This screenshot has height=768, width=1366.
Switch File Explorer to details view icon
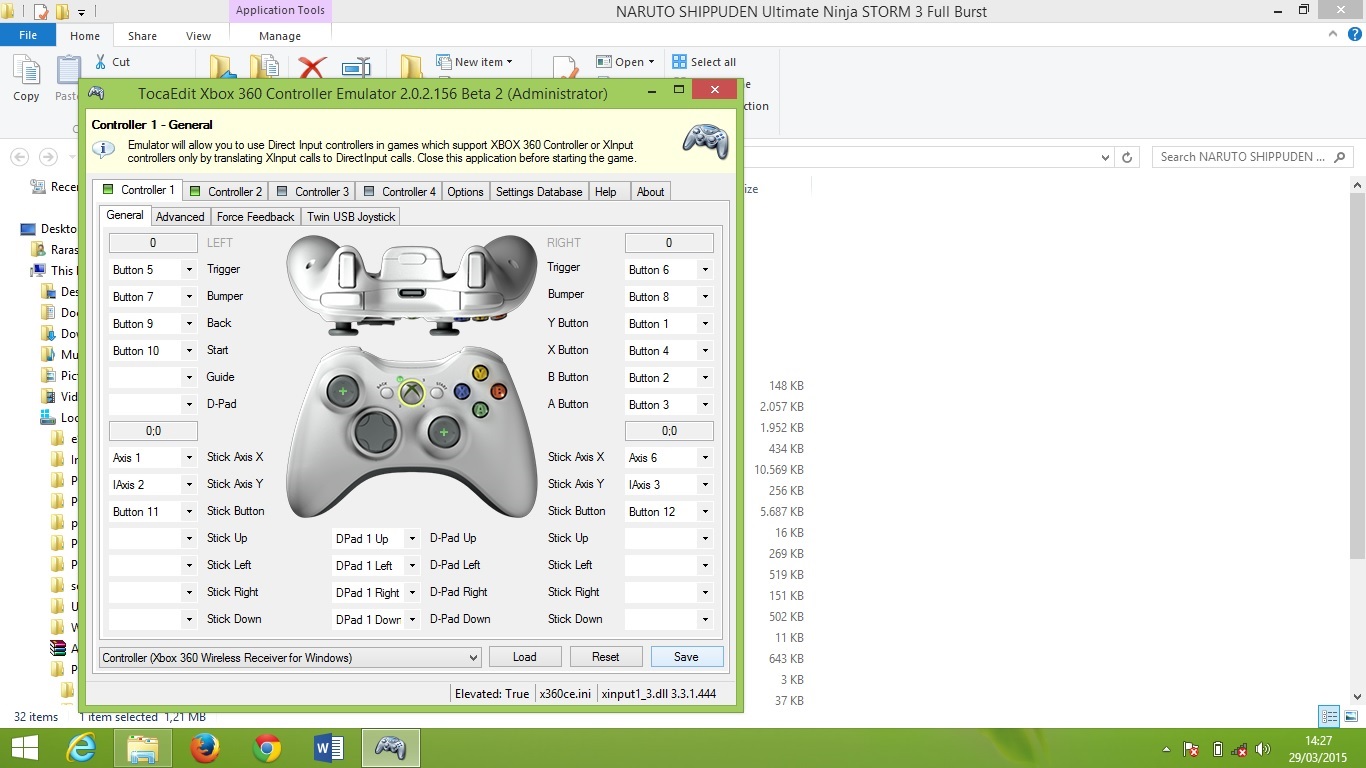[x=1329, y=716]
